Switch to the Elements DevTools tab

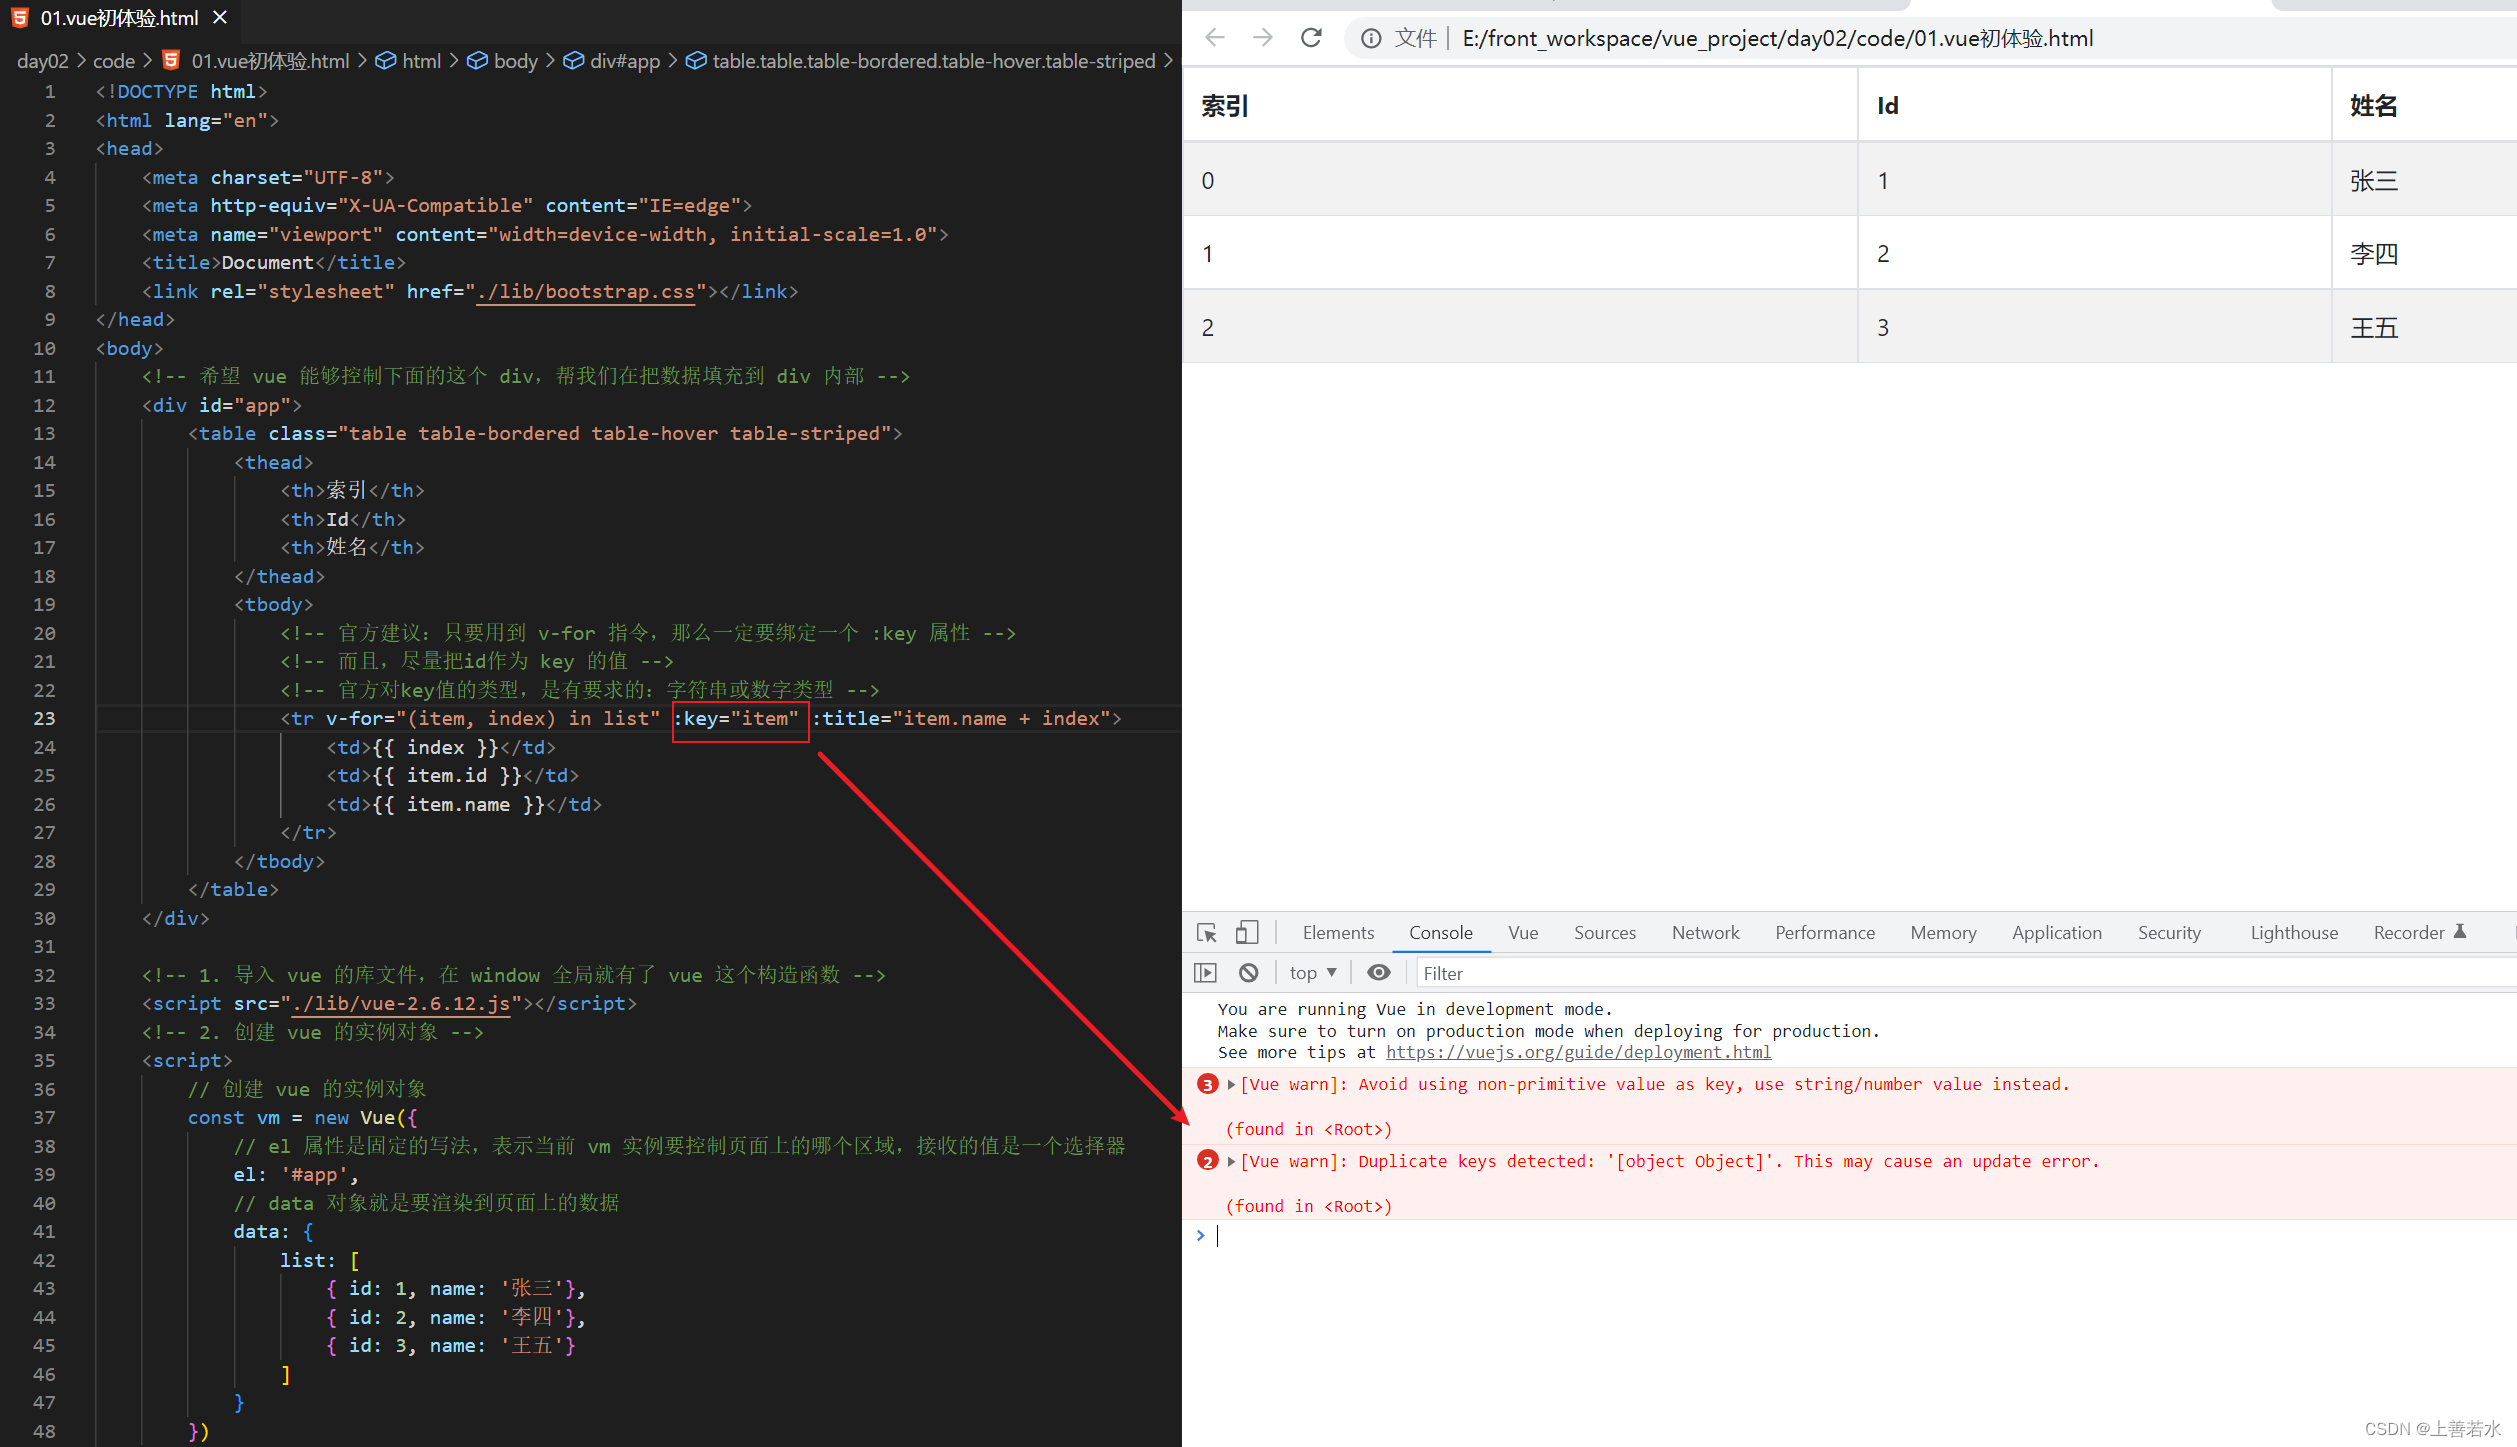(1338, 933)
